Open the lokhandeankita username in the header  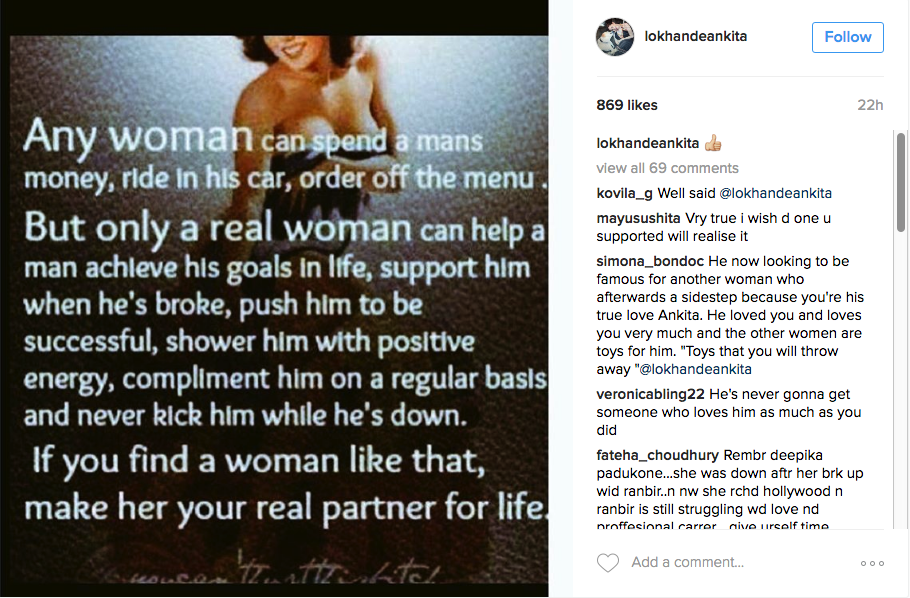[695, 36]
